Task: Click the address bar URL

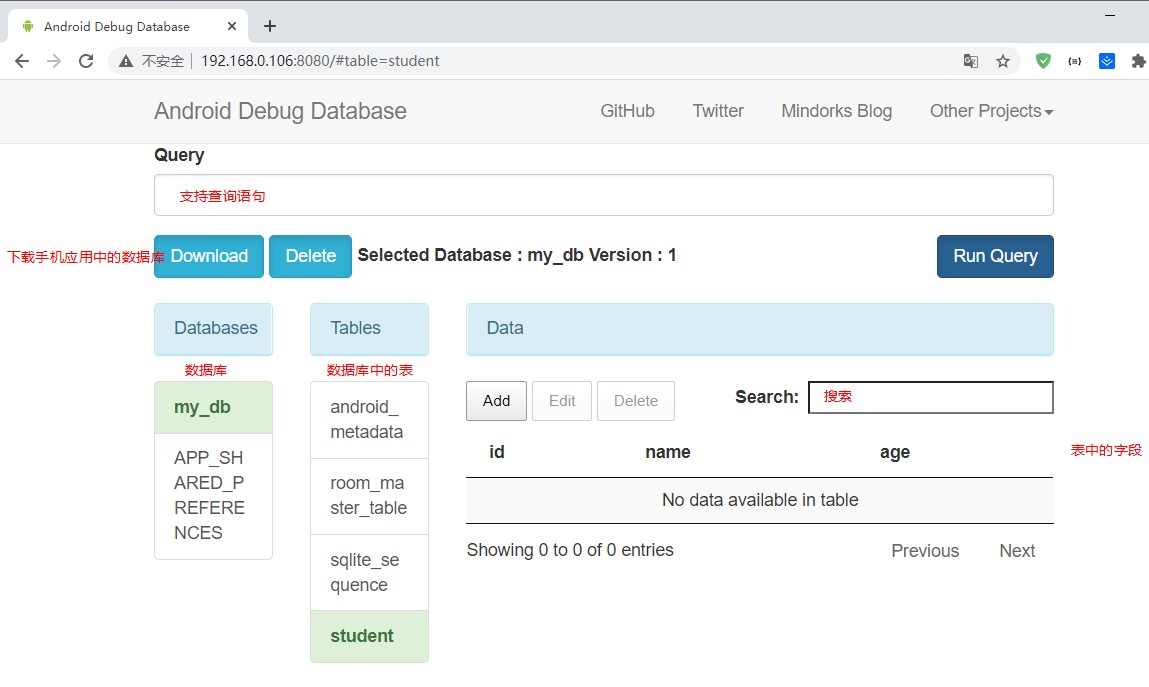Action: [320, 61]
